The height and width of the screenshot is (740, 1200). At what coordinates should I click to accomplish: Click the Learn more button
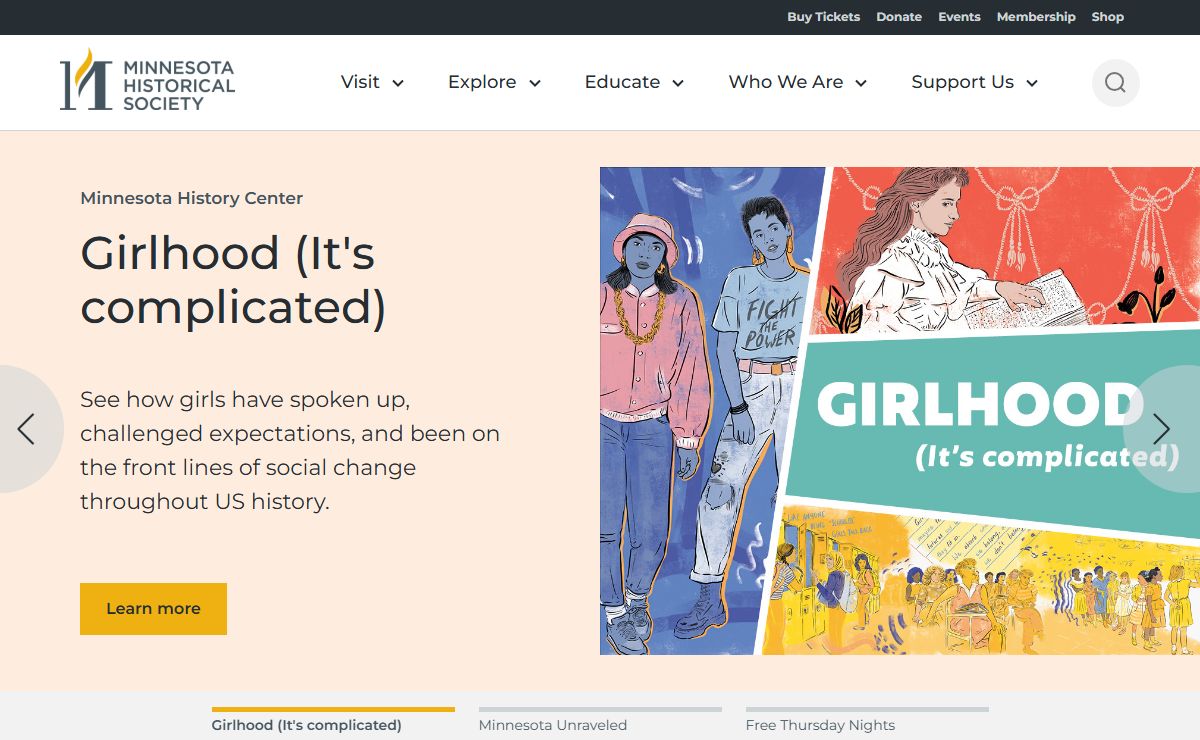[x=153, y=609]
